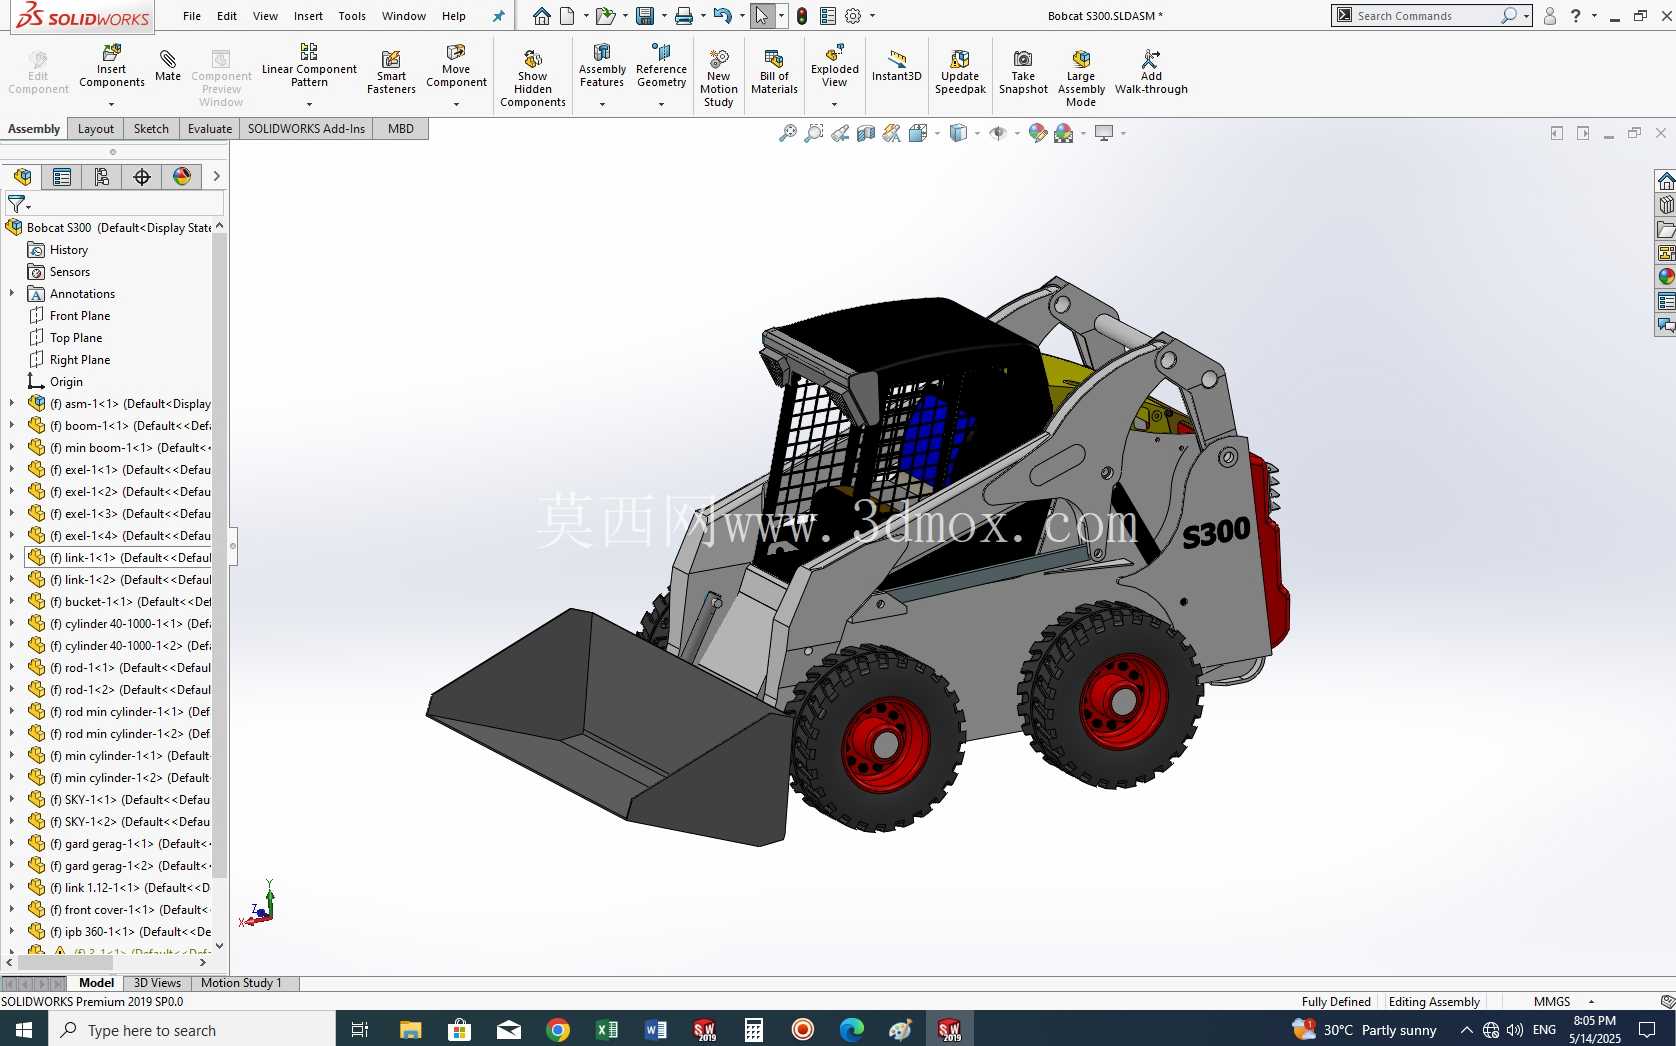The height and width of the screenshot is (1046, 1676).
Task: Open the SOLIDWORKS Add-Ins tab
Action: tap(306, 129)
